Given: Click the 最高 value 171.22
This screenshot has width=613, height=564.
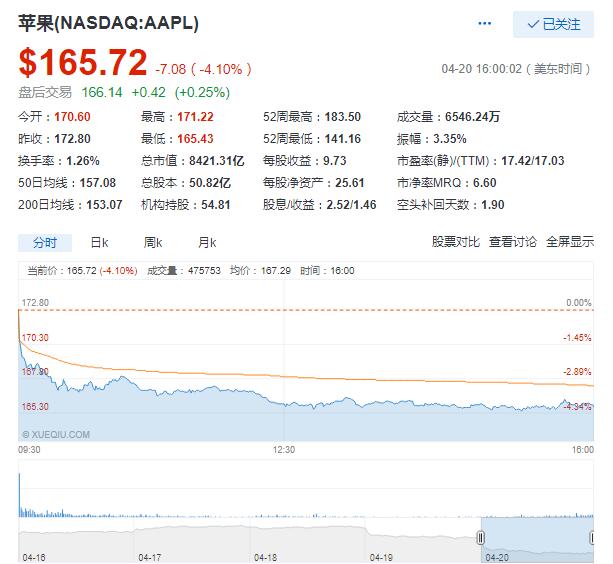Looking at the screenshot, I should [195, 117].
